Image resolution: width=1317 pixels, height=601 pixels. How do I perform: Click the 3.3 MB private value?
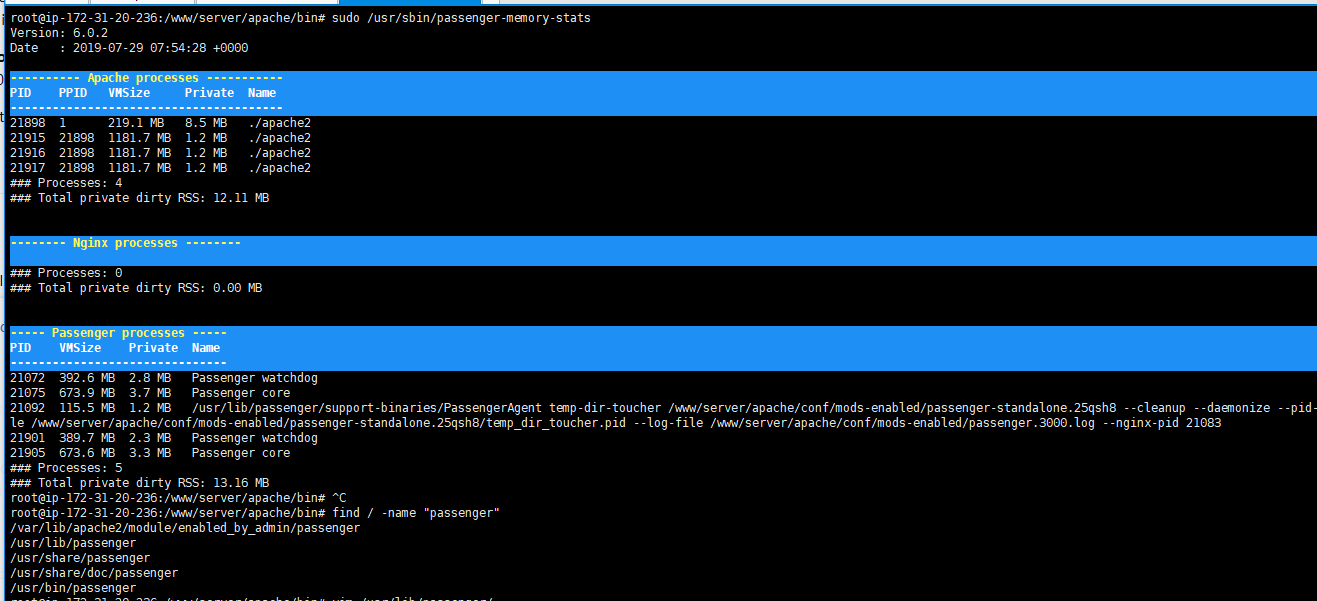point(150,453)
